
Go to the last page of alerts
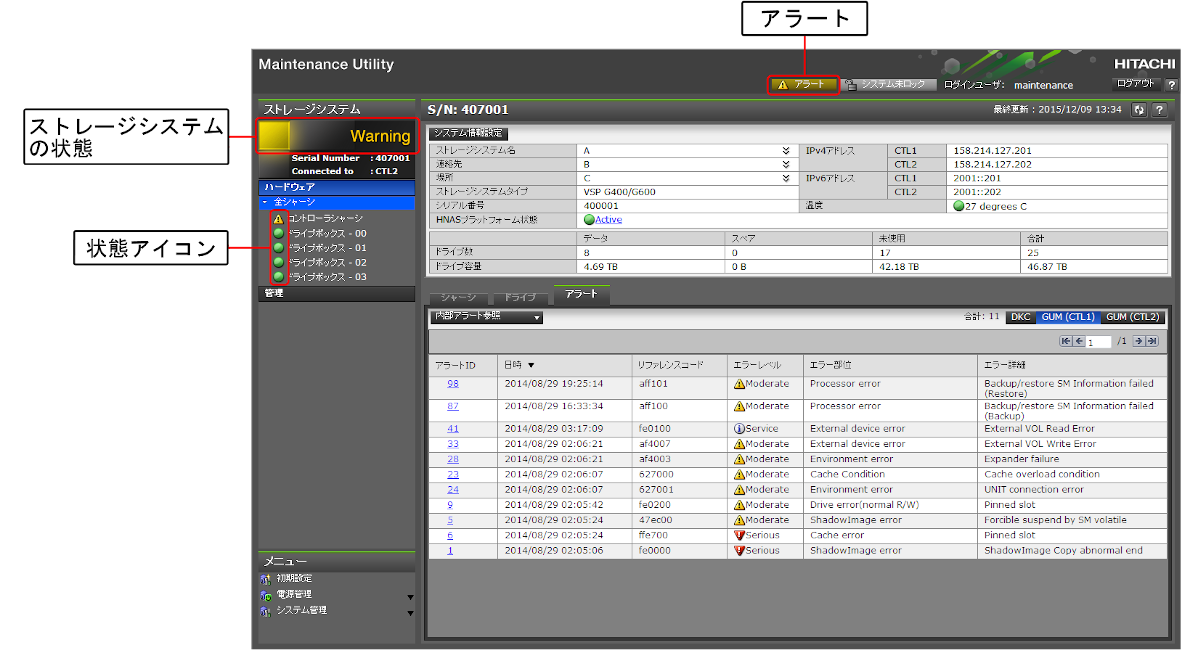[x=1152, y=342]
